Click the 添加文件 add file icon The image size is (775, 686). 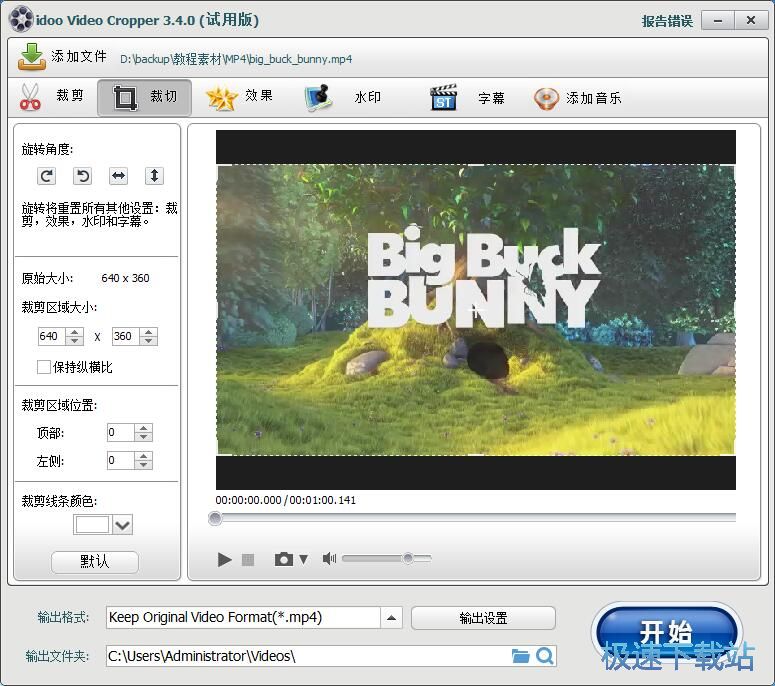[32, 56]
